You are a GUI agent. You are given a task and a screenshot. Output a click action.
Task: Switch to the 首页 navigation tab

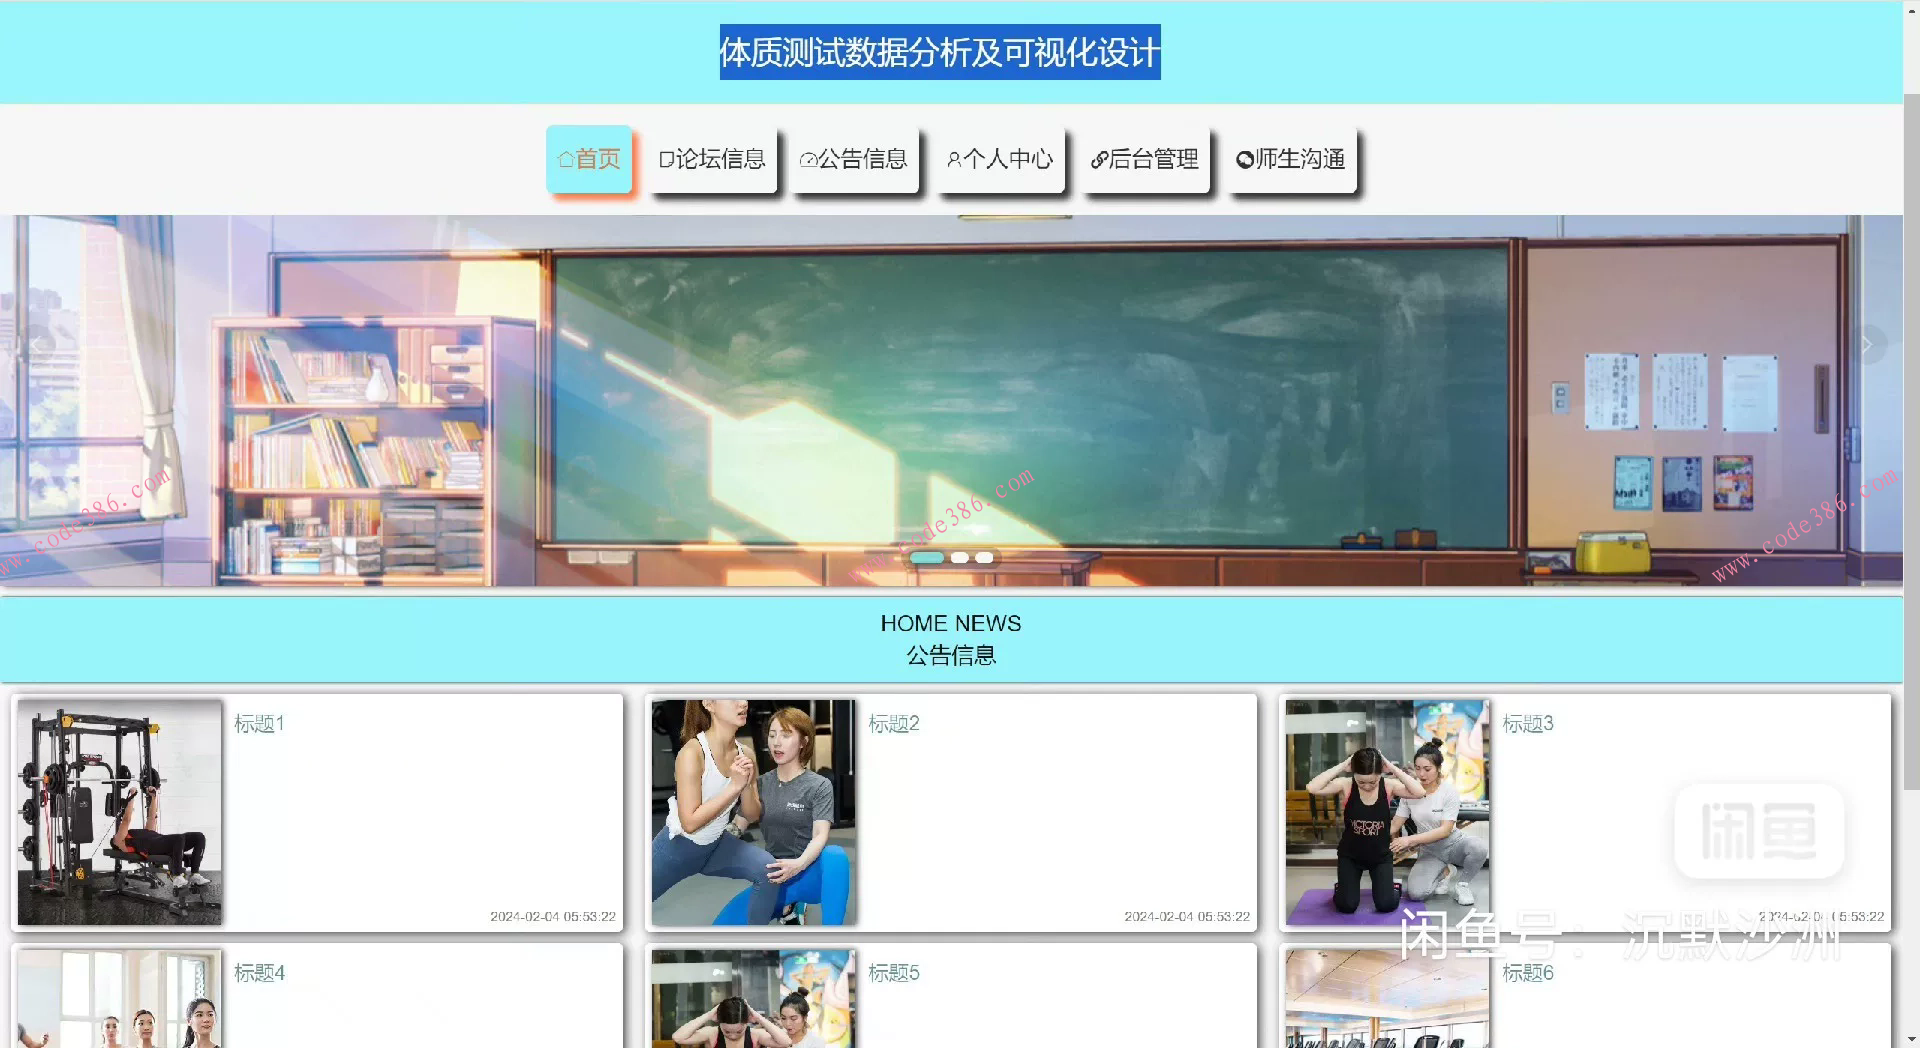click(589, 158)
